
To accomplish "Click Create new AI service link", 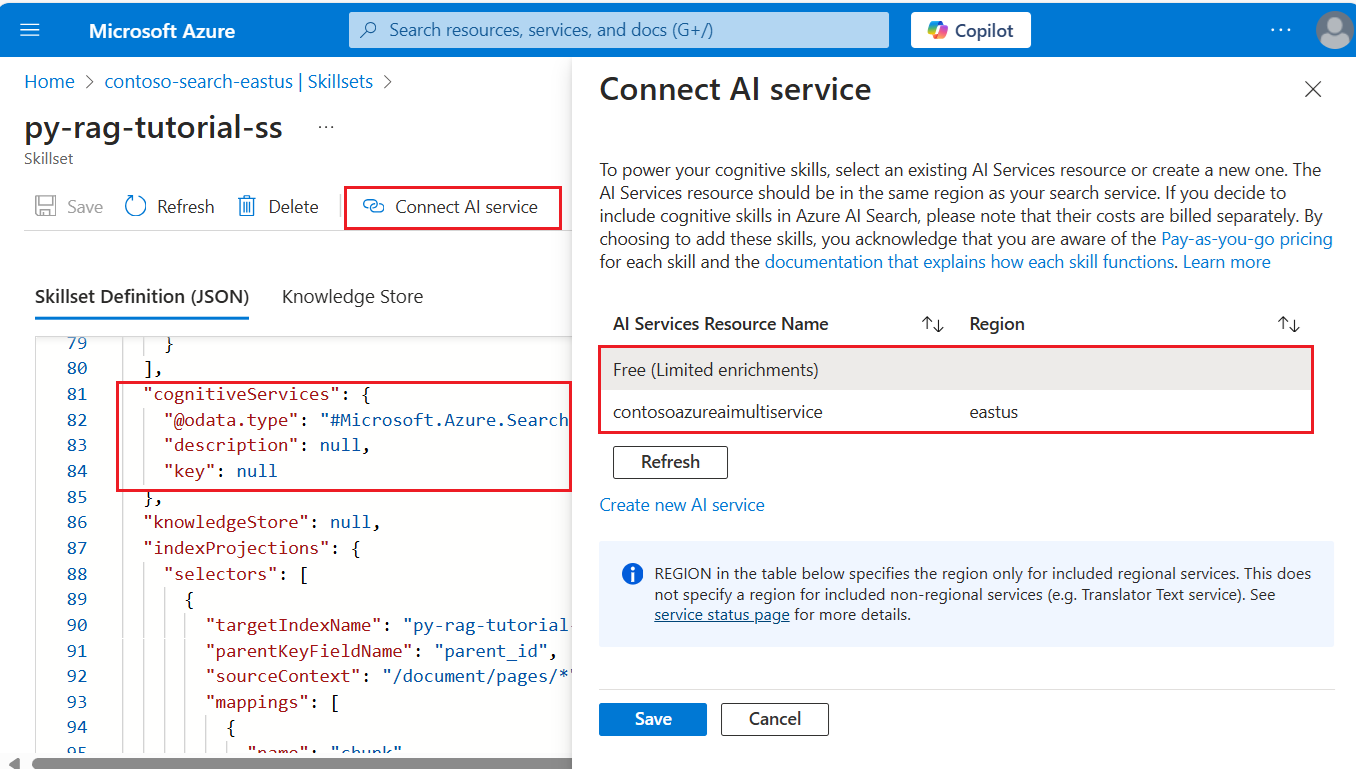I will pos(682,505).
